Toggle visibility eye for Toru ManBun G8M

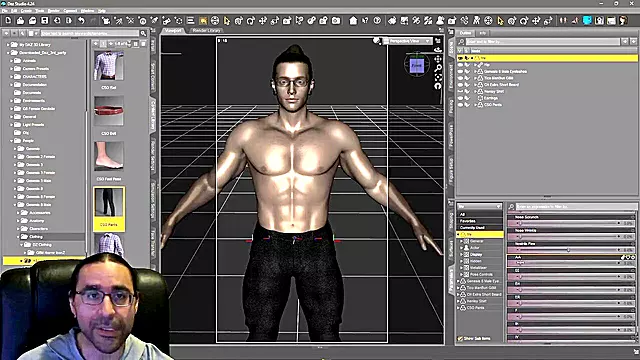[460, 78]
